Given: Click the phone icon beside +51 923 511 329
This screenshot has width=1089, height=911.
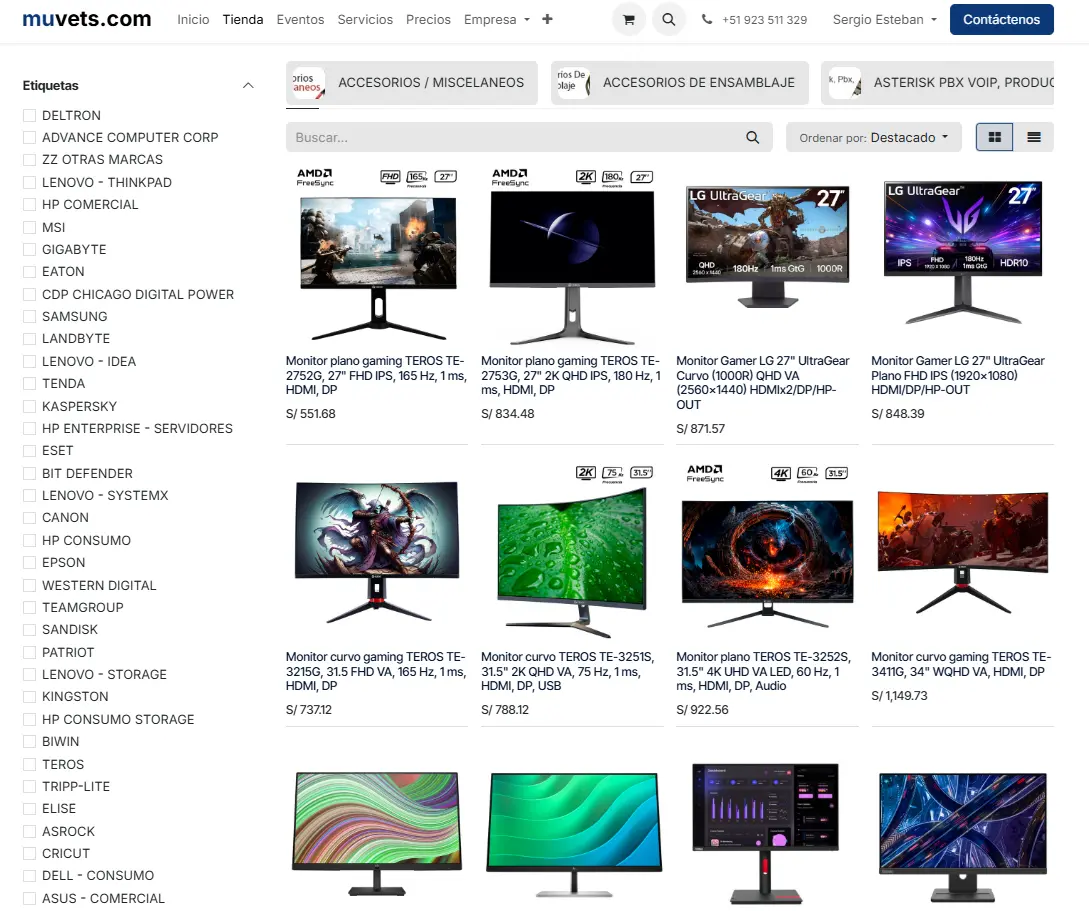Looking at the screenshot, I should coord(707,19).
